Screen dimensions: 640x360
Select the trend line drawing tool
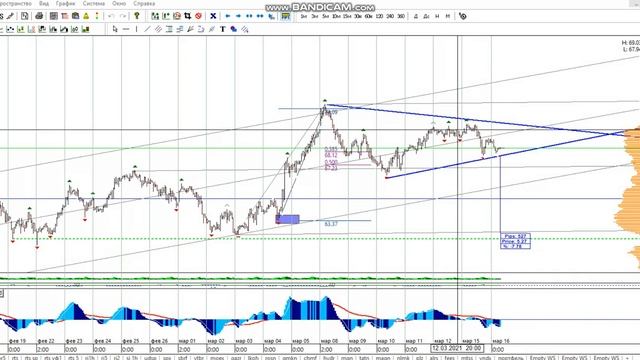[147, 29]
